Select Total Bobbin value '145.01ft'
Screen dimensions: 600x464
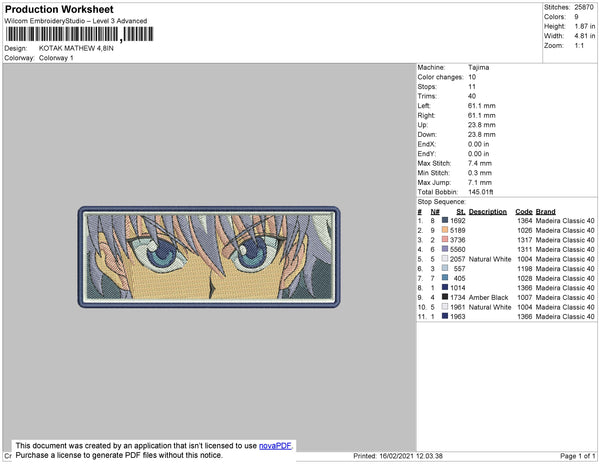point(481,192)
